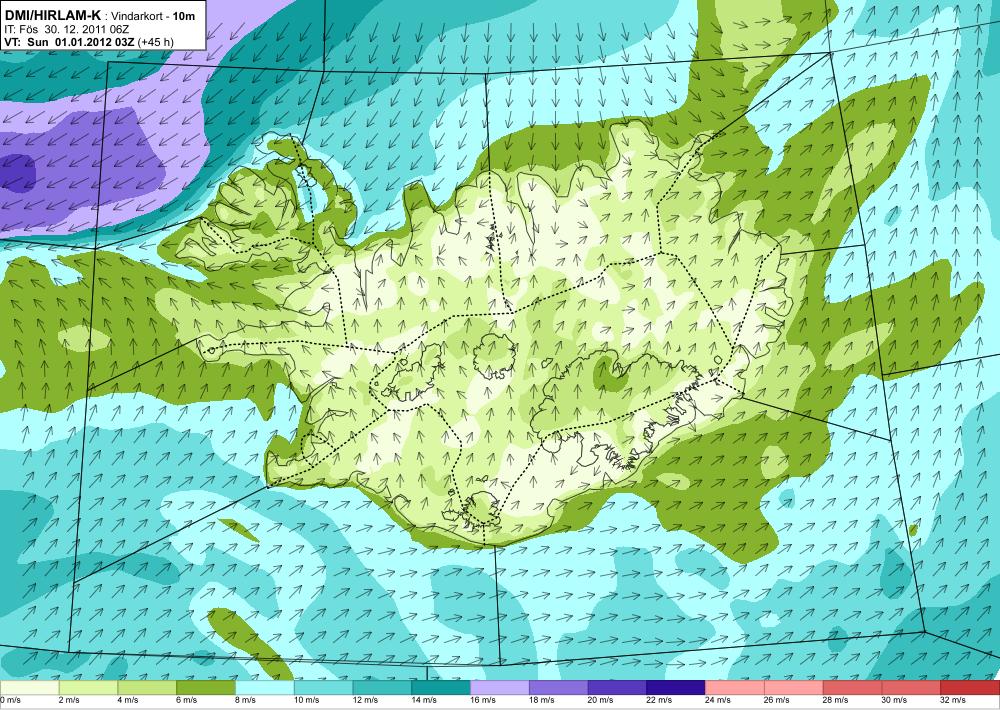Pick the light turquoise 10–12 m/s legend swatch

coord(323,688)
